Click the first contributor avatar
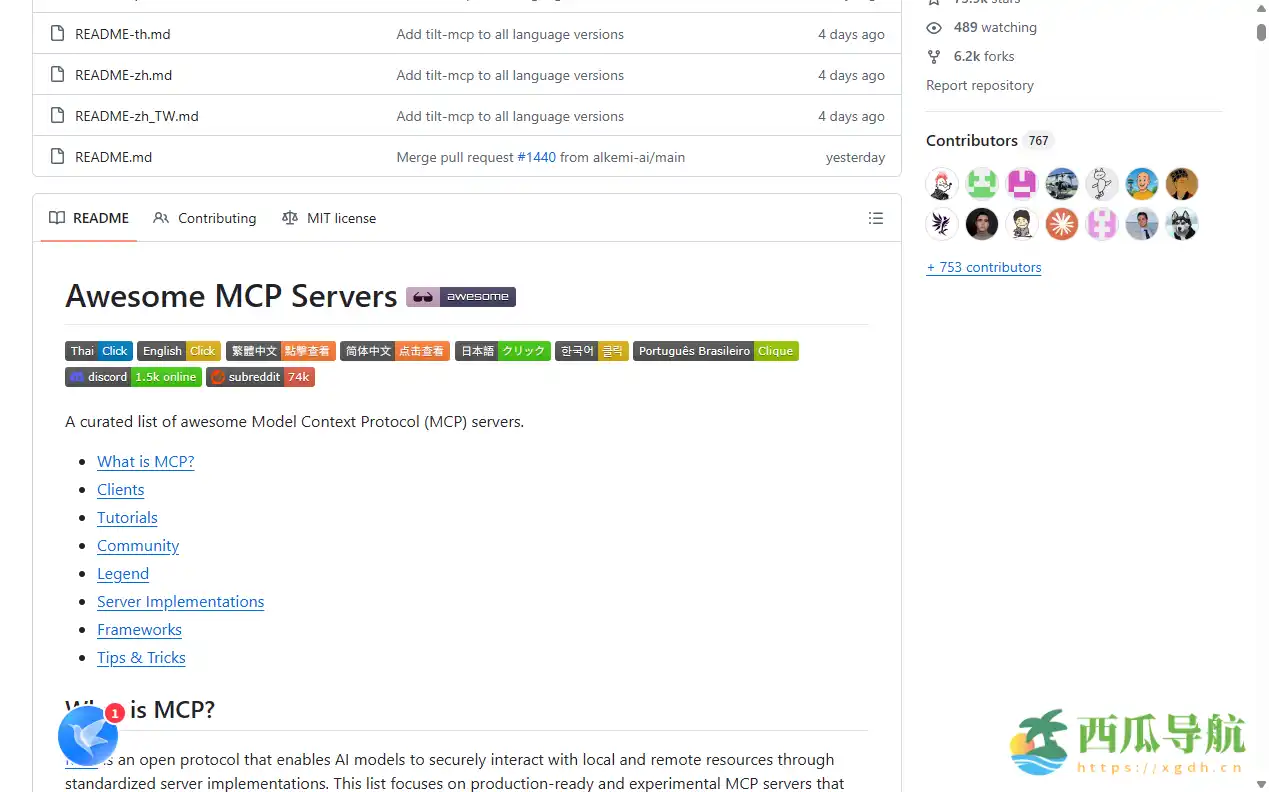The height and width of the screenshot is (792, 1269). click(941, 184)
